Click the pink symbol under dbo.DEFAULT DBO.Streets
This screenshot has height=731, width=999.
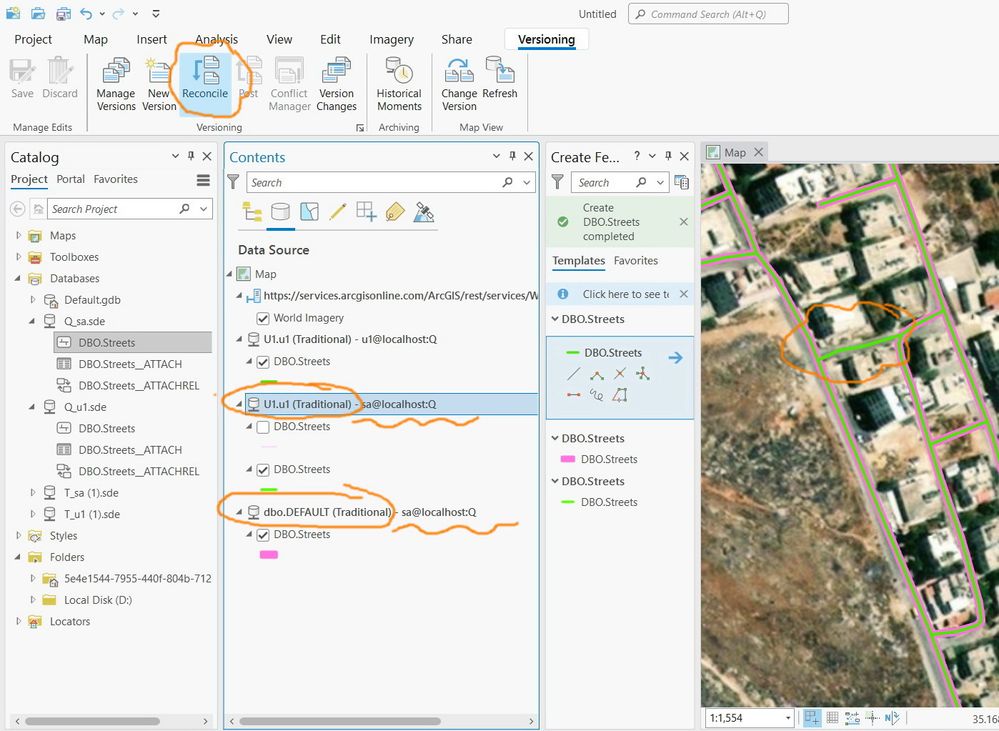(269, 555)
